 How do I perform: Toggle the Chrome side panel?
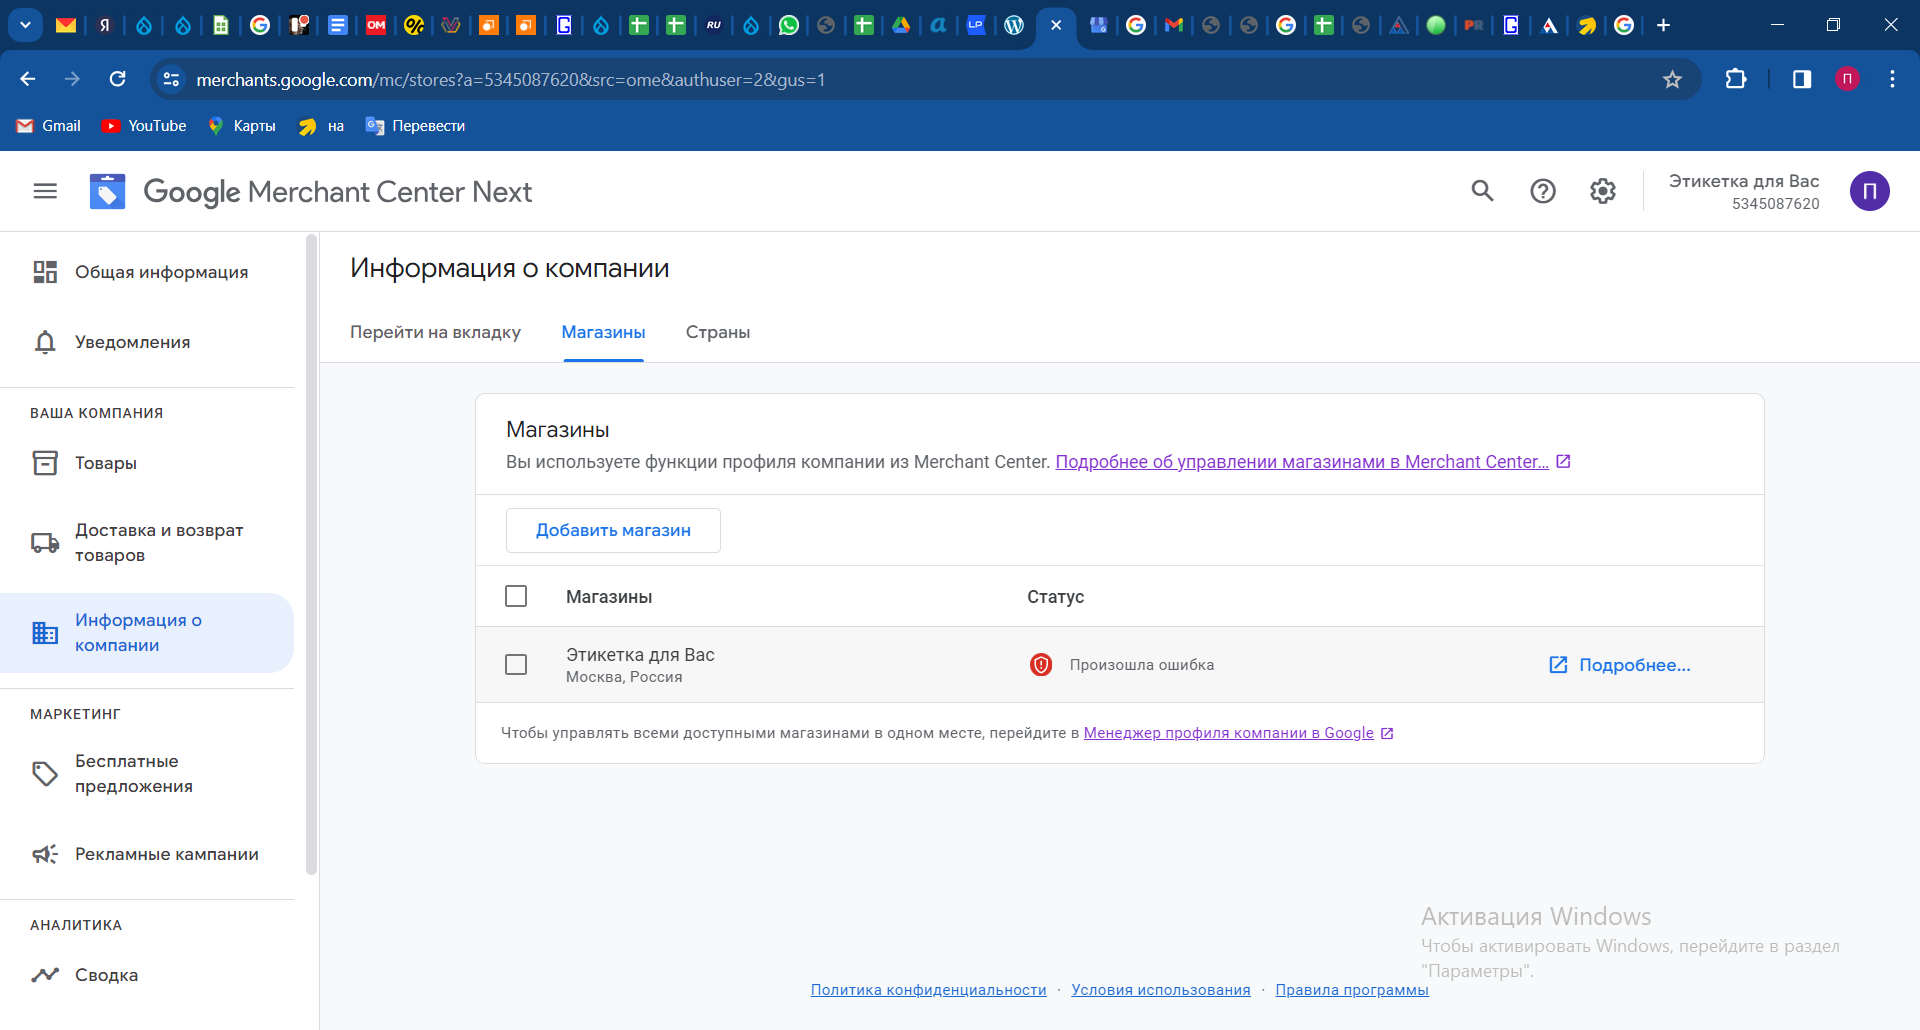pyautogui.click(x=1802, y=79)
